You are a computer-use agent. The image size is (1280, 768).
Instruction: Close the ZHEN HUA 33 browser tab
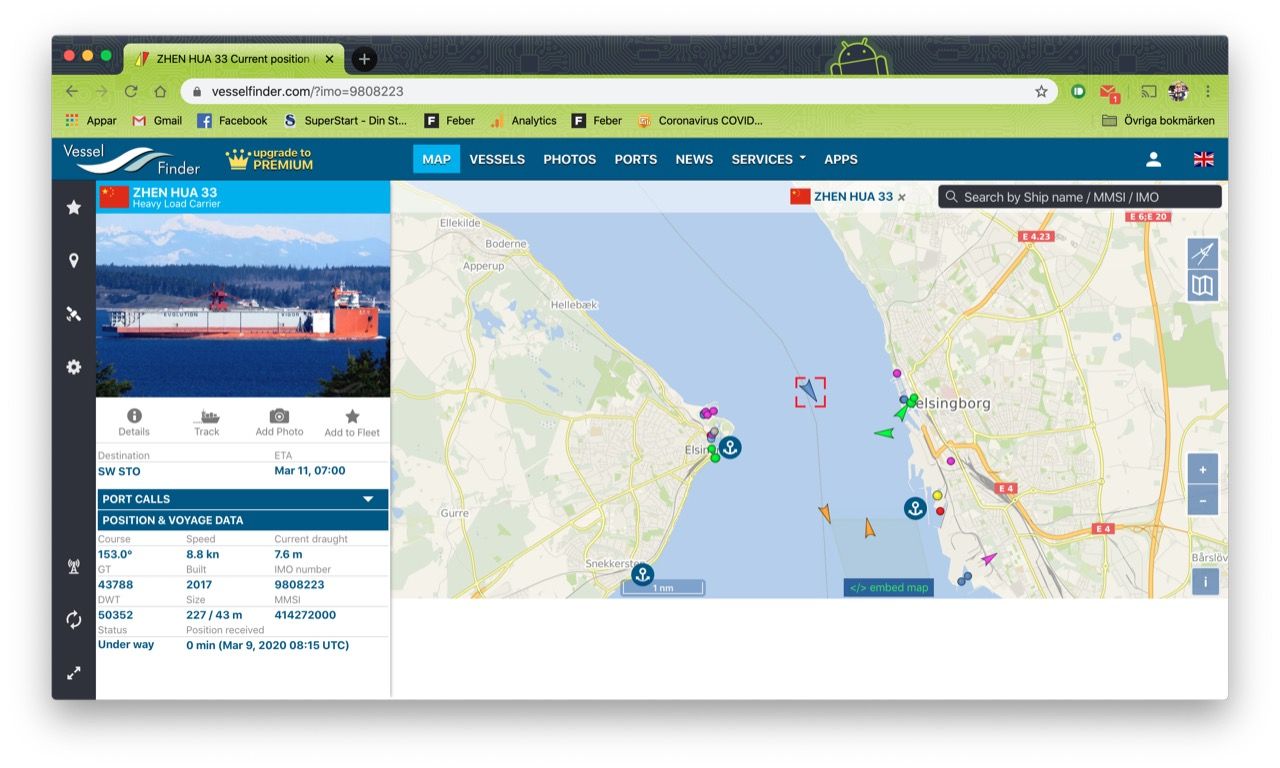point(329,59)
